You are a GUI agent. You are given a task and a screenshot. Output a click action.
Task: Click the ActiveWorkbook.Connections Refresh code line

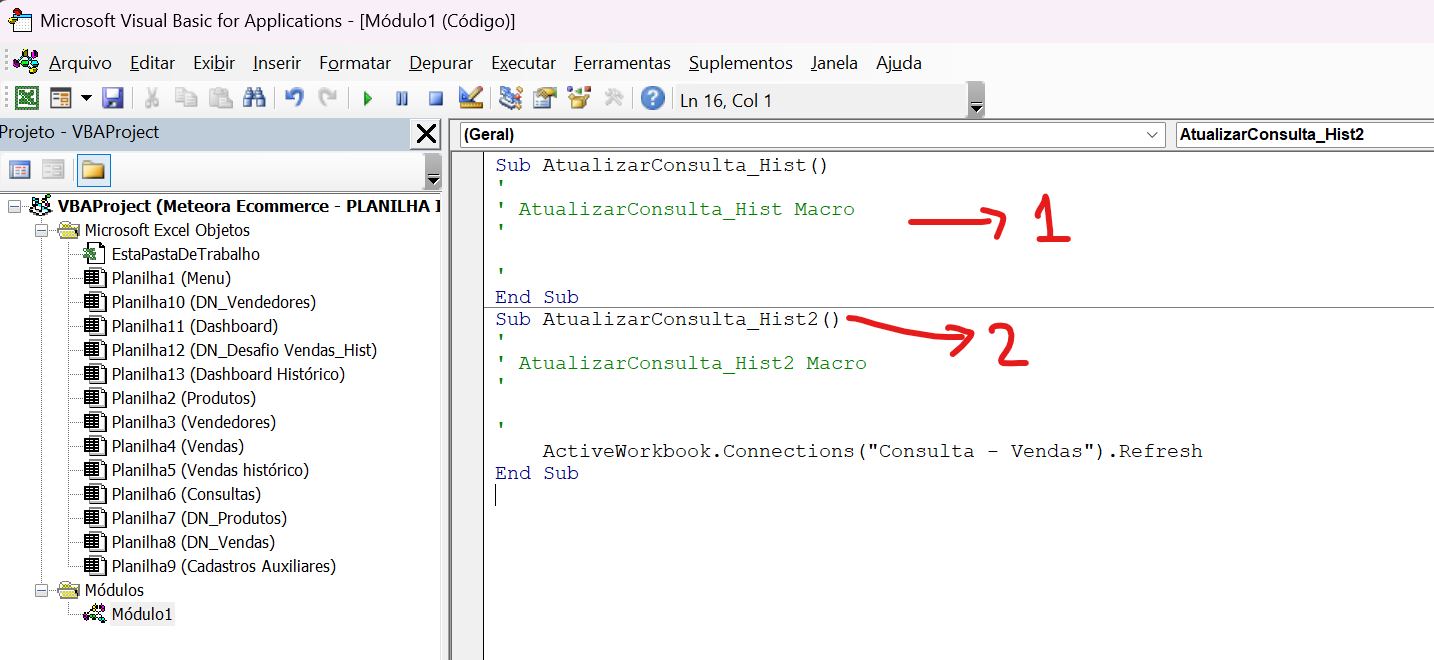pos(872,451)
